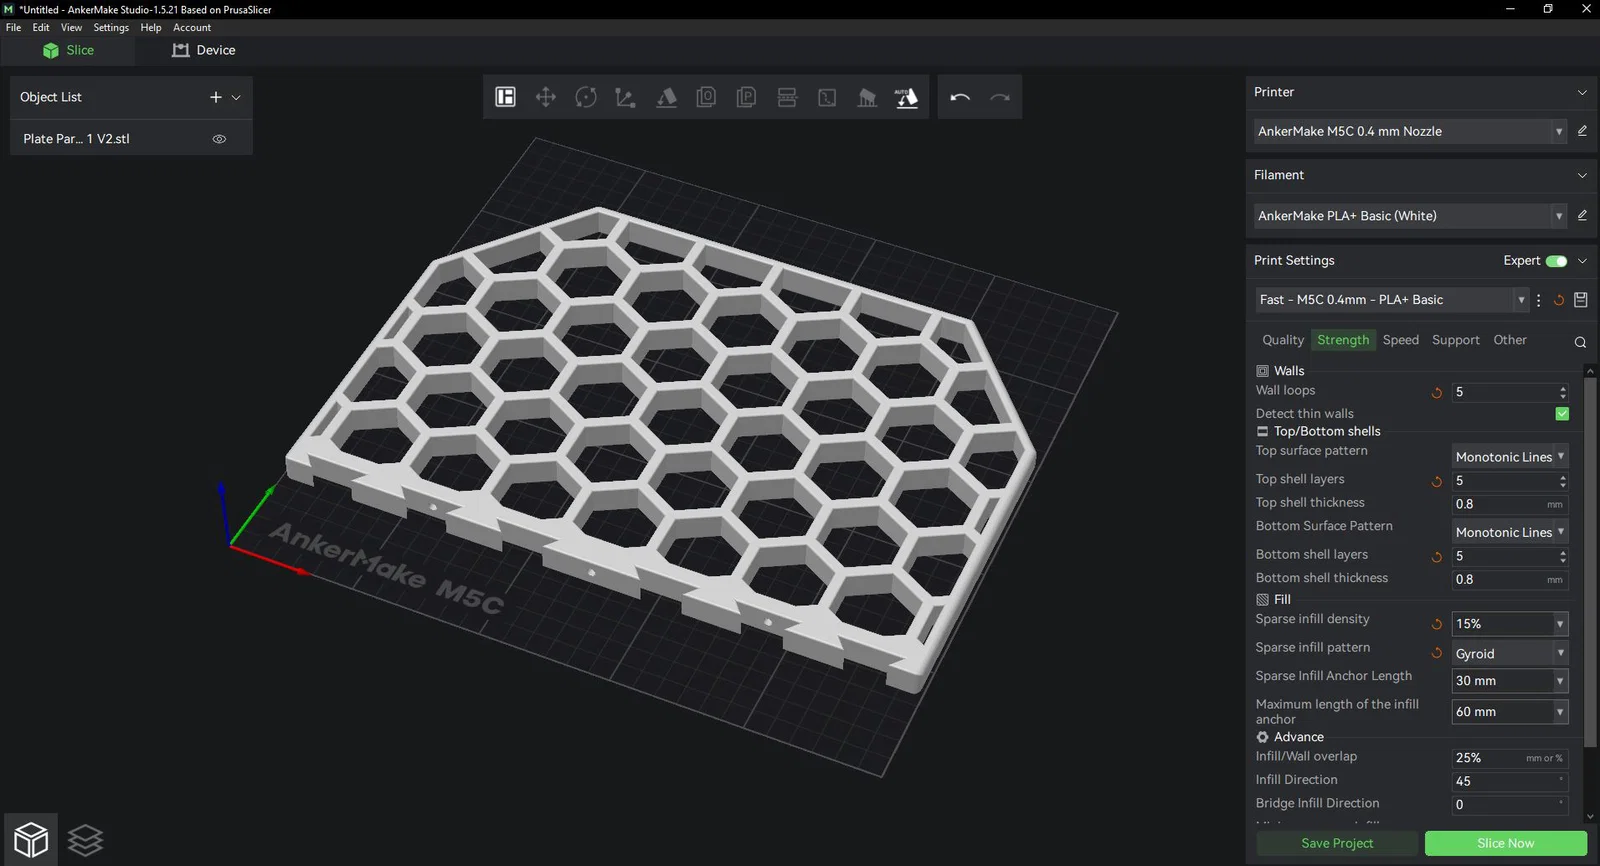Open the Help menu
The height and width of the screenshot is (866, 1600).
point(151,28)
